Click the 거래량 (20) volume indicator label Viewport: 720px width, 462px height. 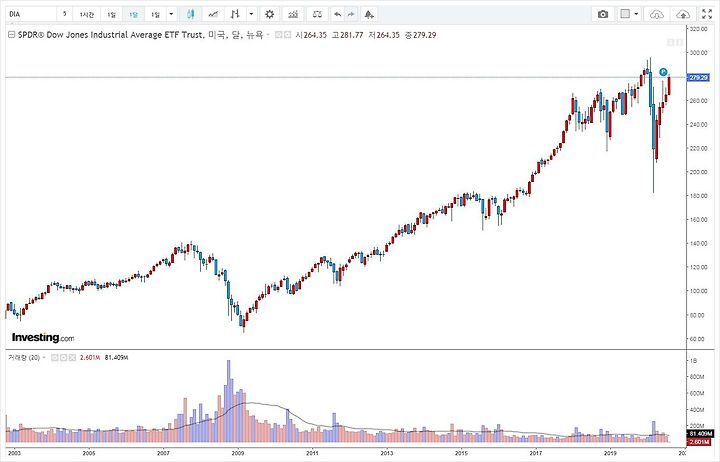click(x=23, y=357)
